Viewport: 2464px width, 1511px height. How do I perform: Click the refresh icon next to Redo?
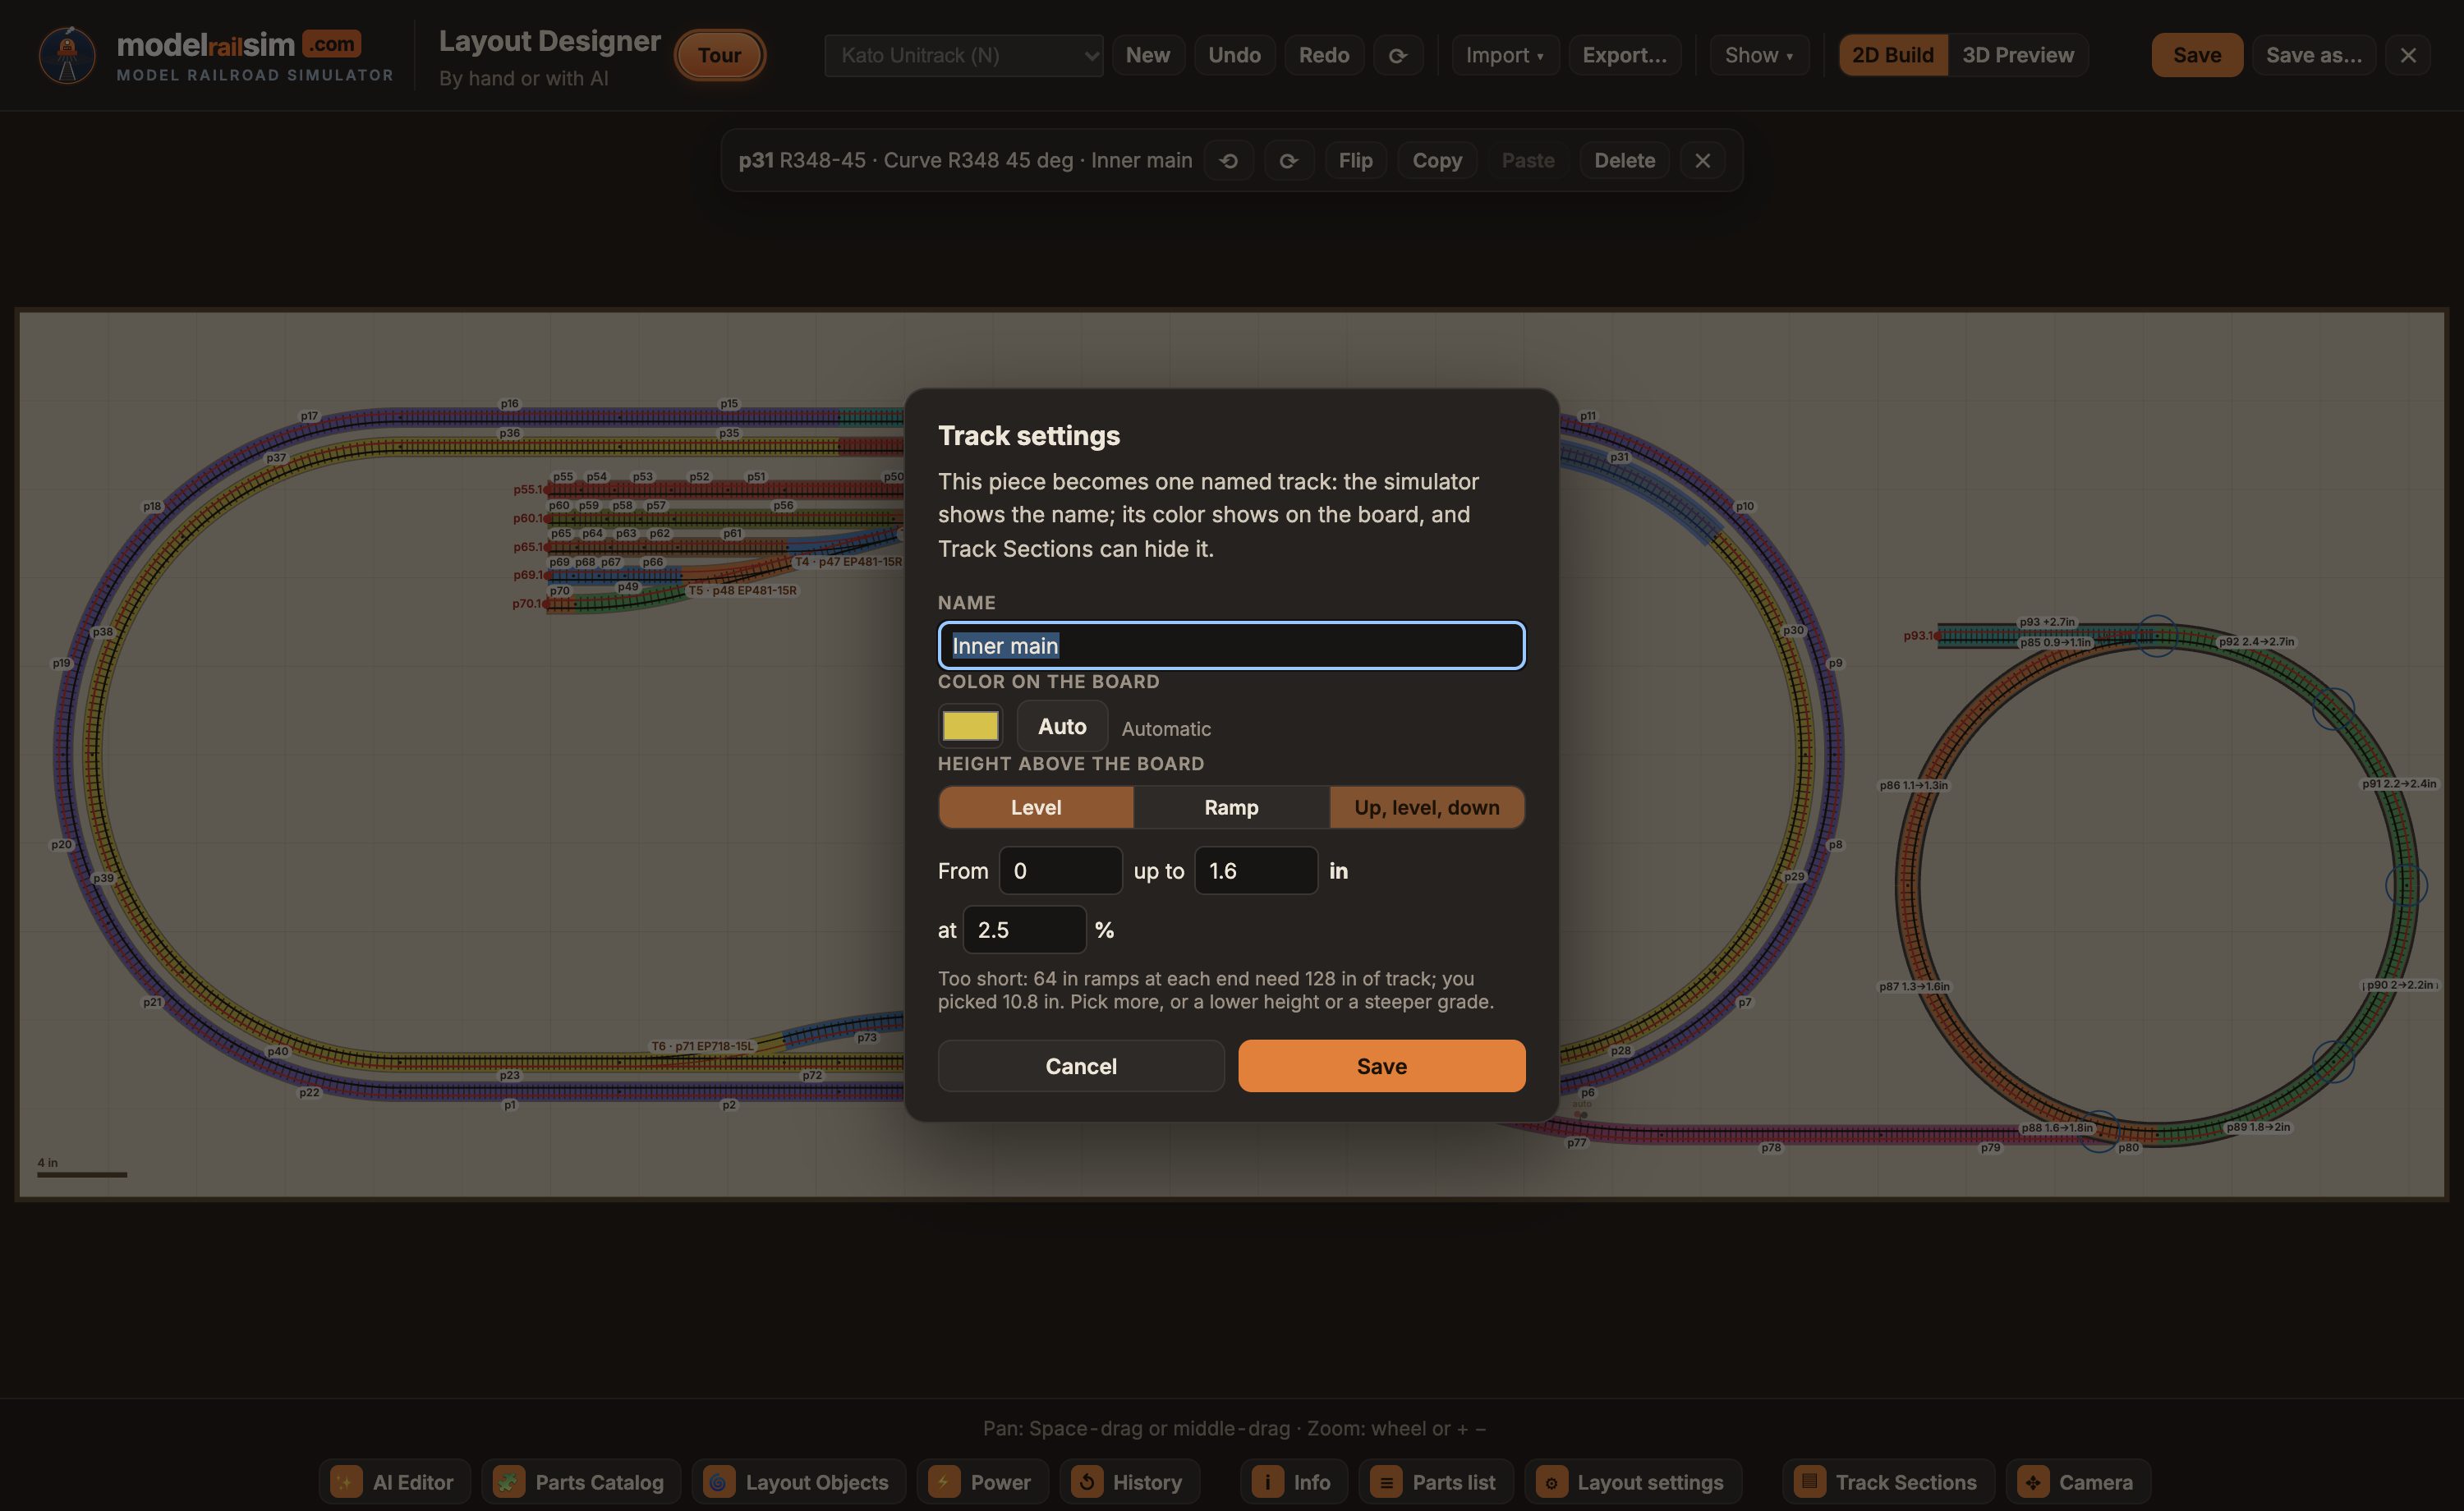click(1398, 55)
